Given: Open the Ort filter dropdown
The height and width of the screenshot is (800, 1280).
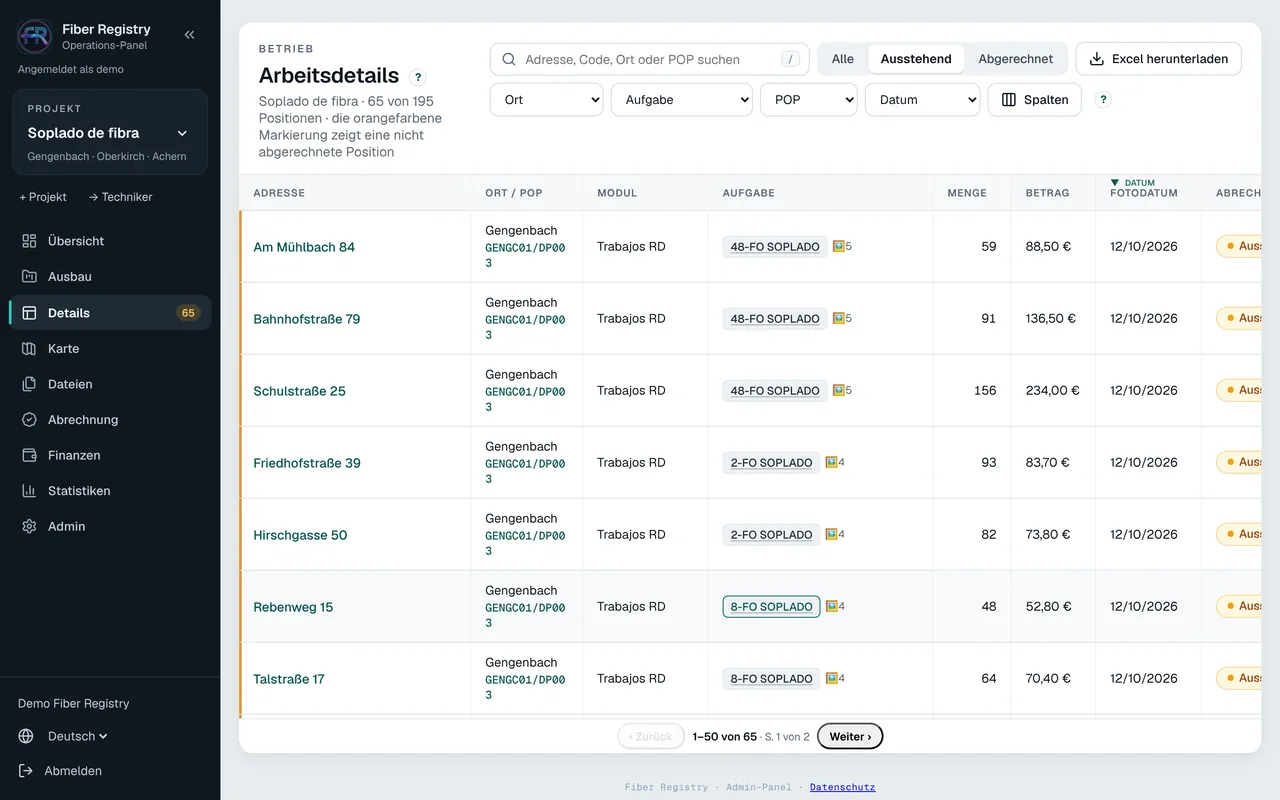Looking at the screenshot, I should tap(547, 100).
